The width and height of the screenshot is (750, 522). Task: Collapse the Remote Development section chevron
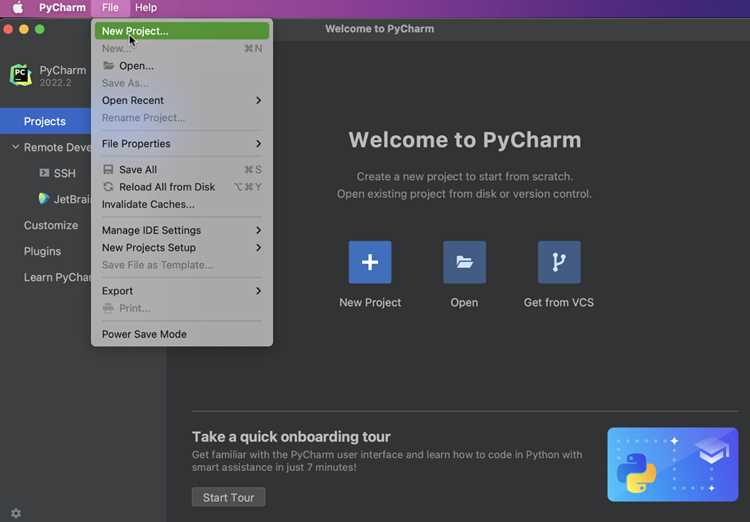click(x=15, y=147)
